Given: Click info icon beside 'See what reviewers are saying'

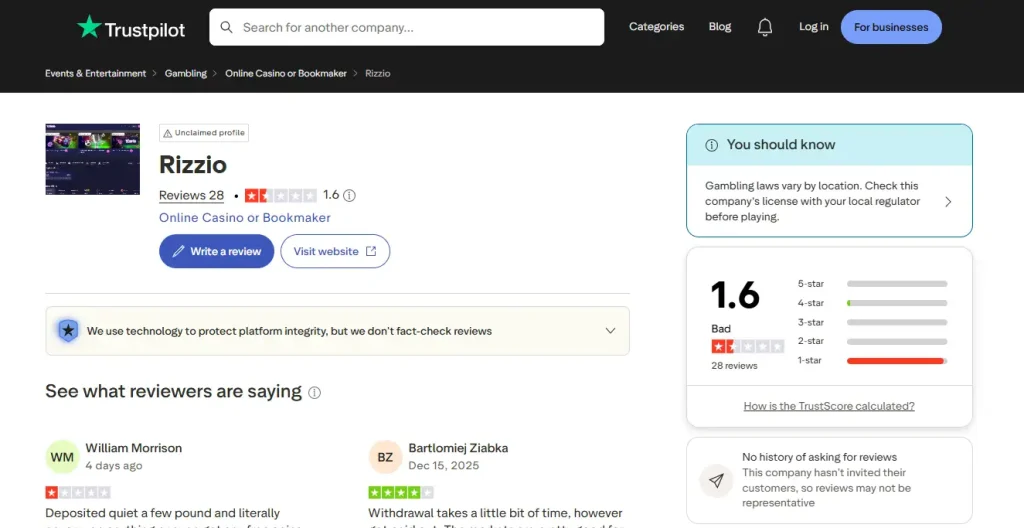Looking at the screenshot, I should coord(315,392).
